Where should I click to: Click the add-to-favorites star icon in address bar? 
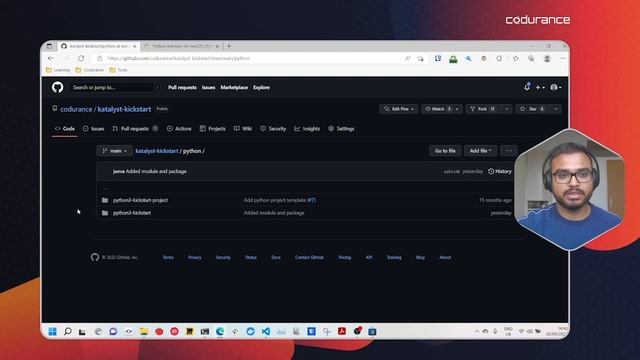[420, 59]
